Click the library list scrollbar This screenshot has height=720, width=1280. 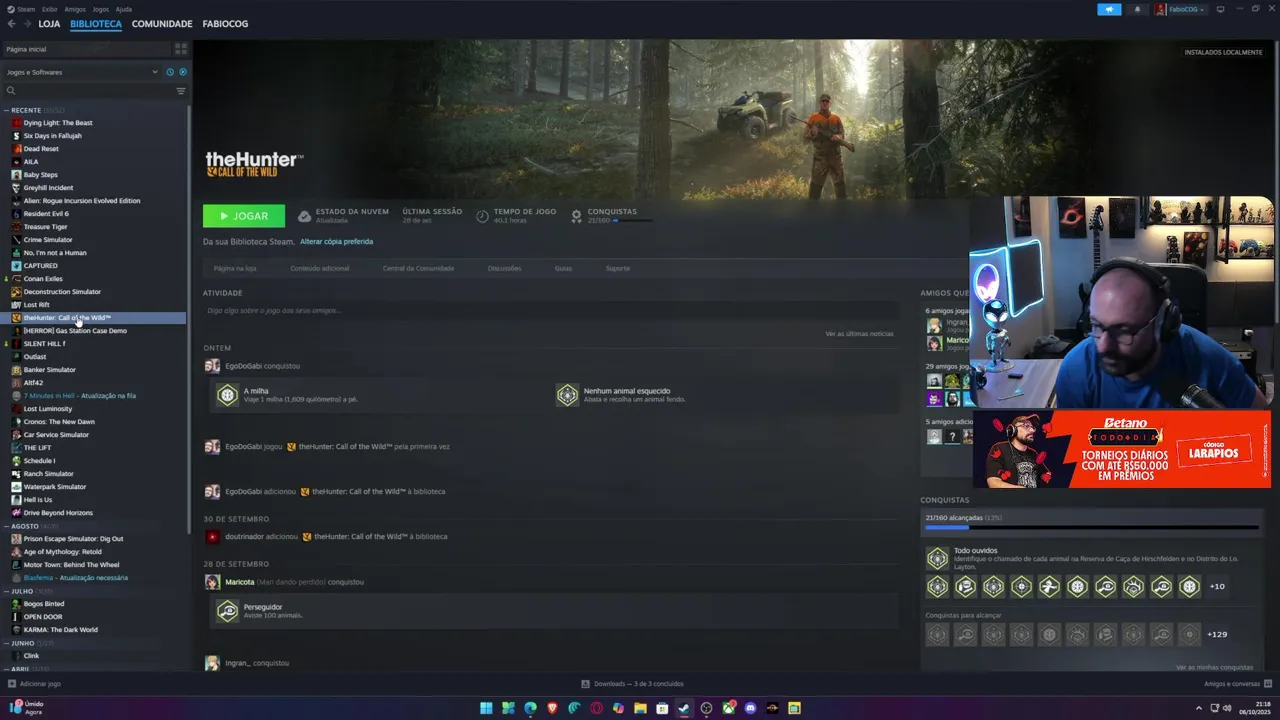pyautogui.click(x=189, y=318)
